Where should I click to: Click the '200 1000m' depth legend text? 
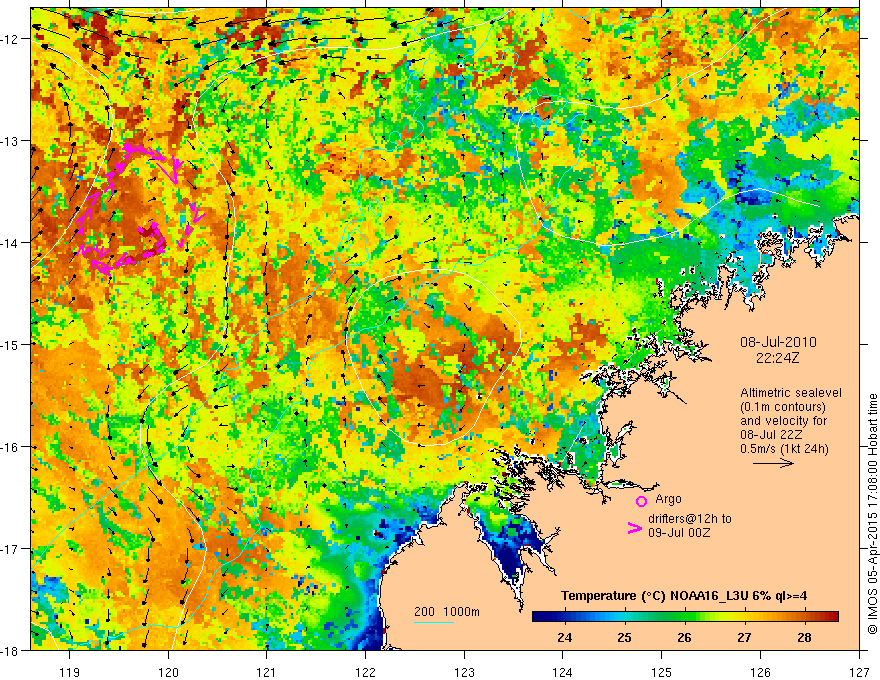(447, 612)
